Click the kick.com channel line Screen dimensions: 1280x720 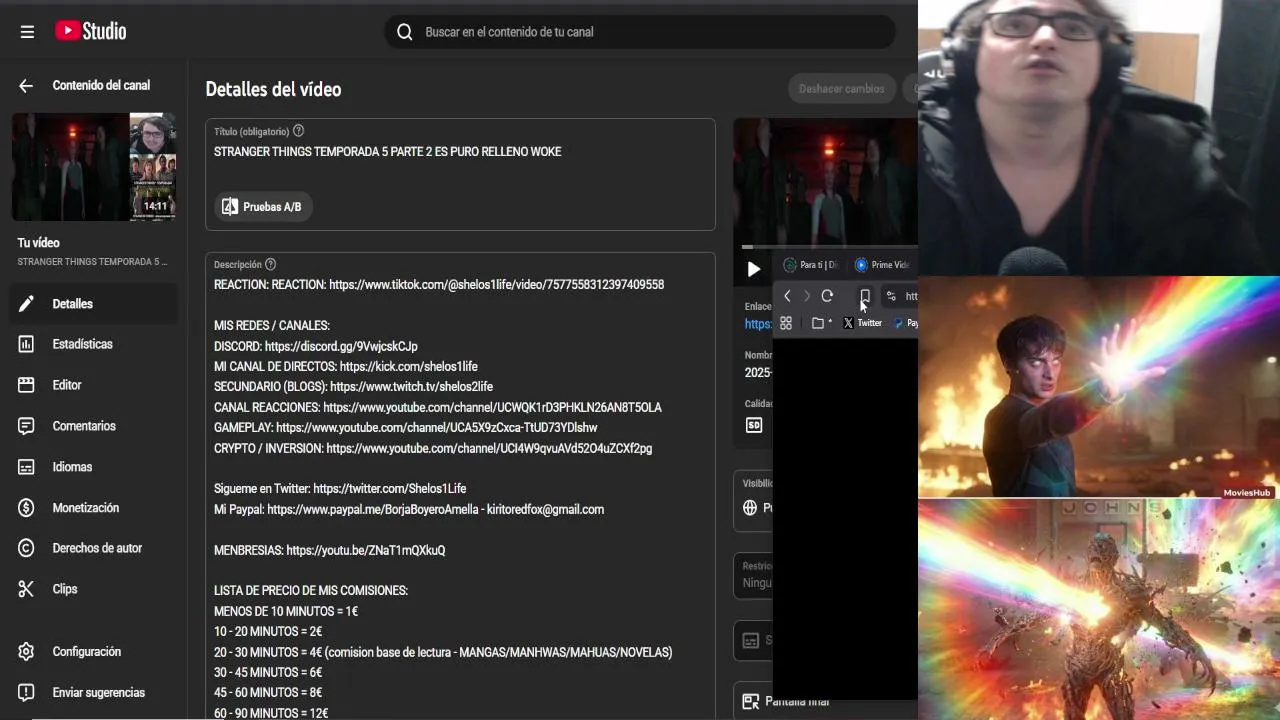pyautogui.click(x=346, y=367)
